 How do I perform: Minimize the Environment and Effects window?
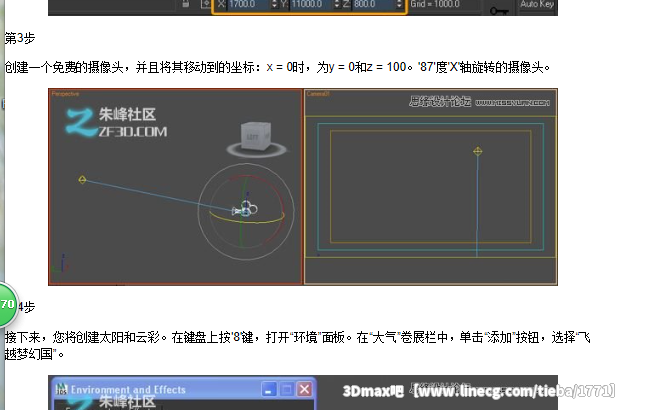[268, 390]
